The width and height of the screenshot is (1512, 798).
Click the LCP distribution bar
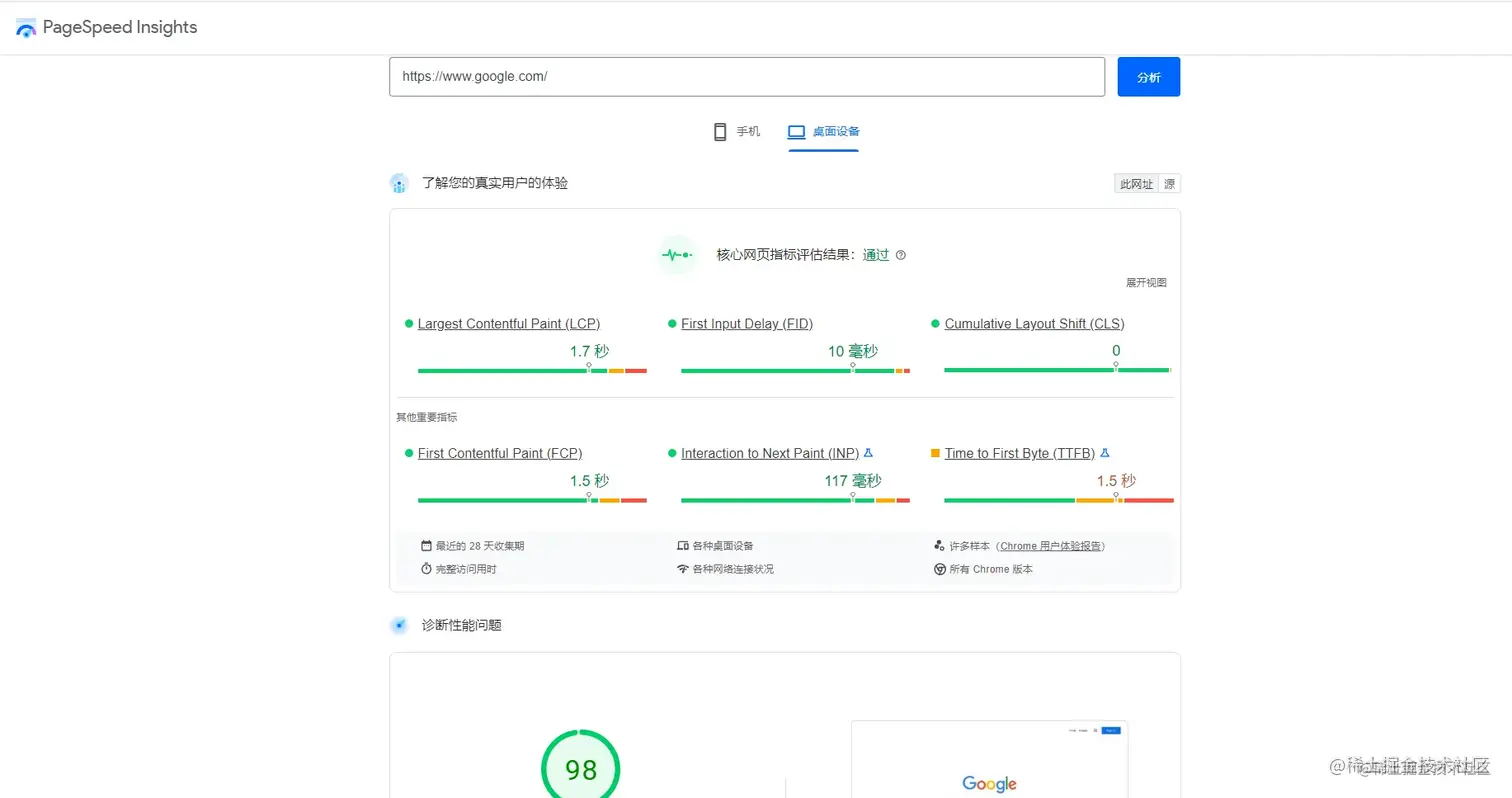[532, 371]
